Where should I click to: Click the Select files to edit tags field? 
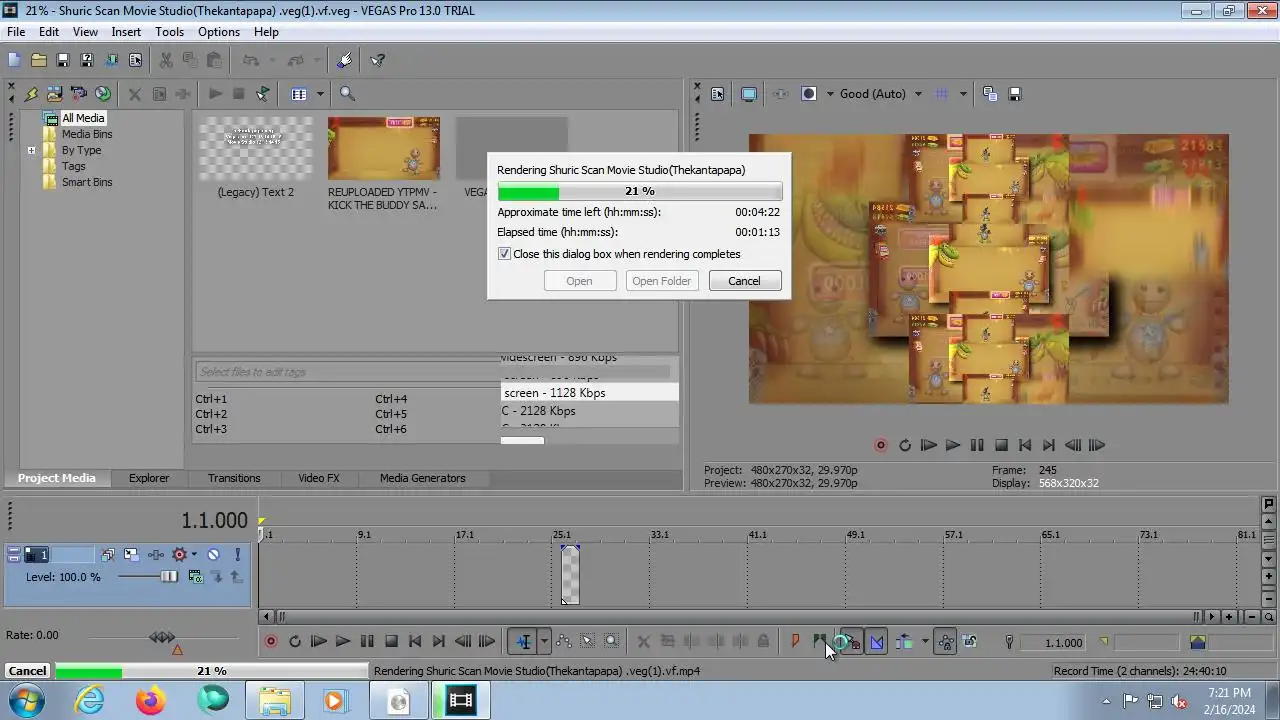434,372
